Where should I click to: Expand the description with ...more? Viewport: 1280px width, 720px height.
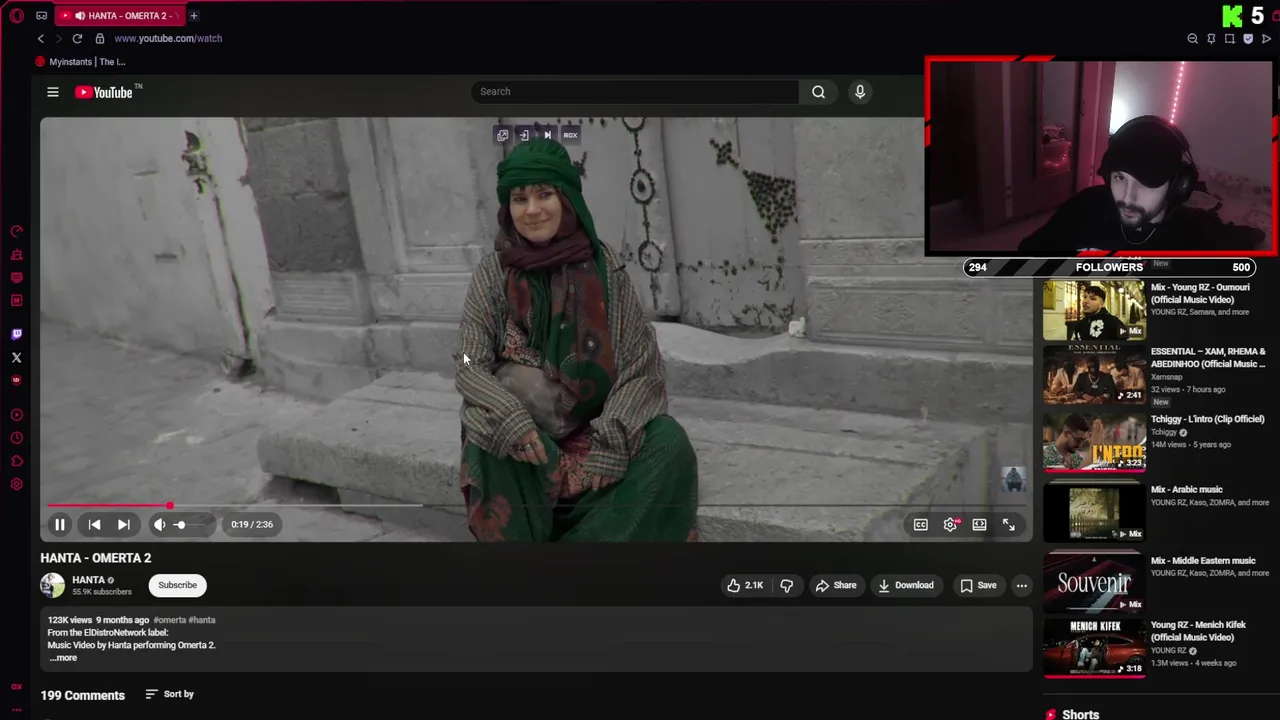tap(63, 658)
